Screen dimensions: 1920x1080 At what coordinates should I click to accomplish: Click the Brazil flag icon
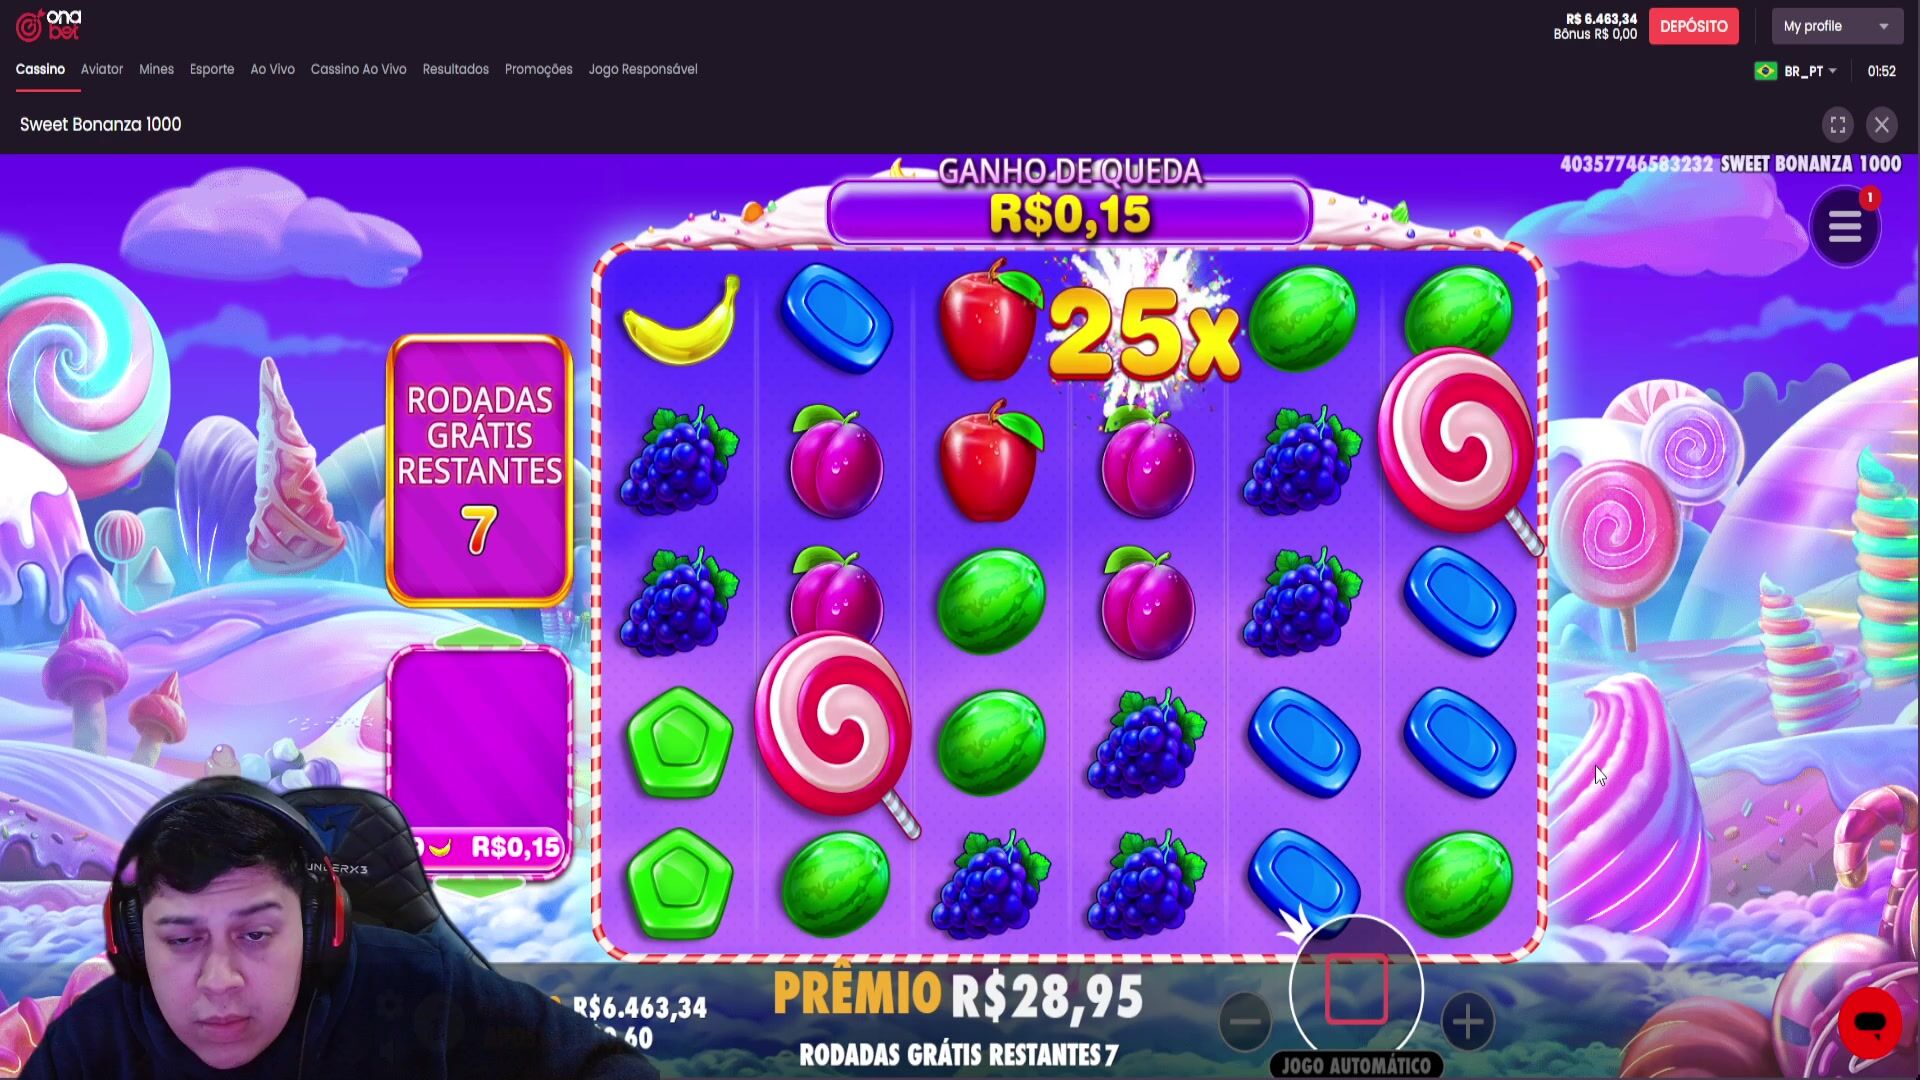[1766, 71]
